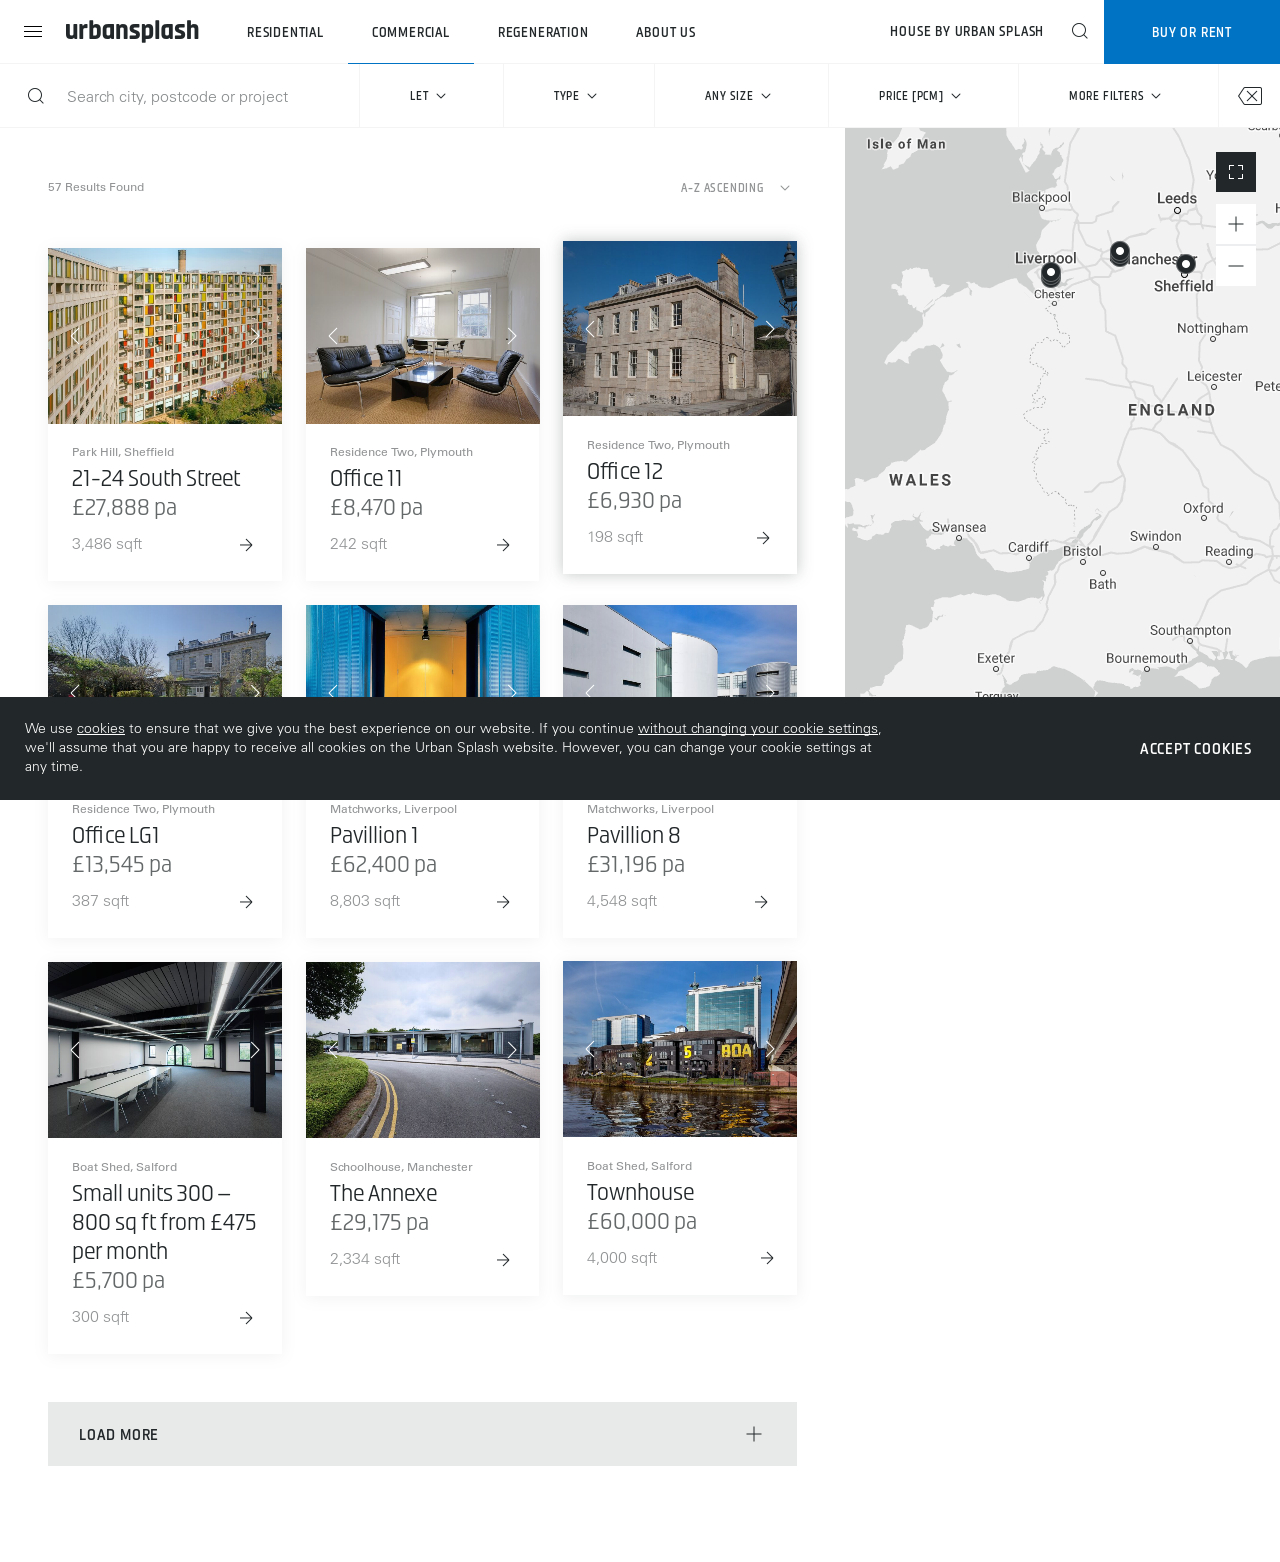Click the header search magnifier icon

coord(1079,31)
